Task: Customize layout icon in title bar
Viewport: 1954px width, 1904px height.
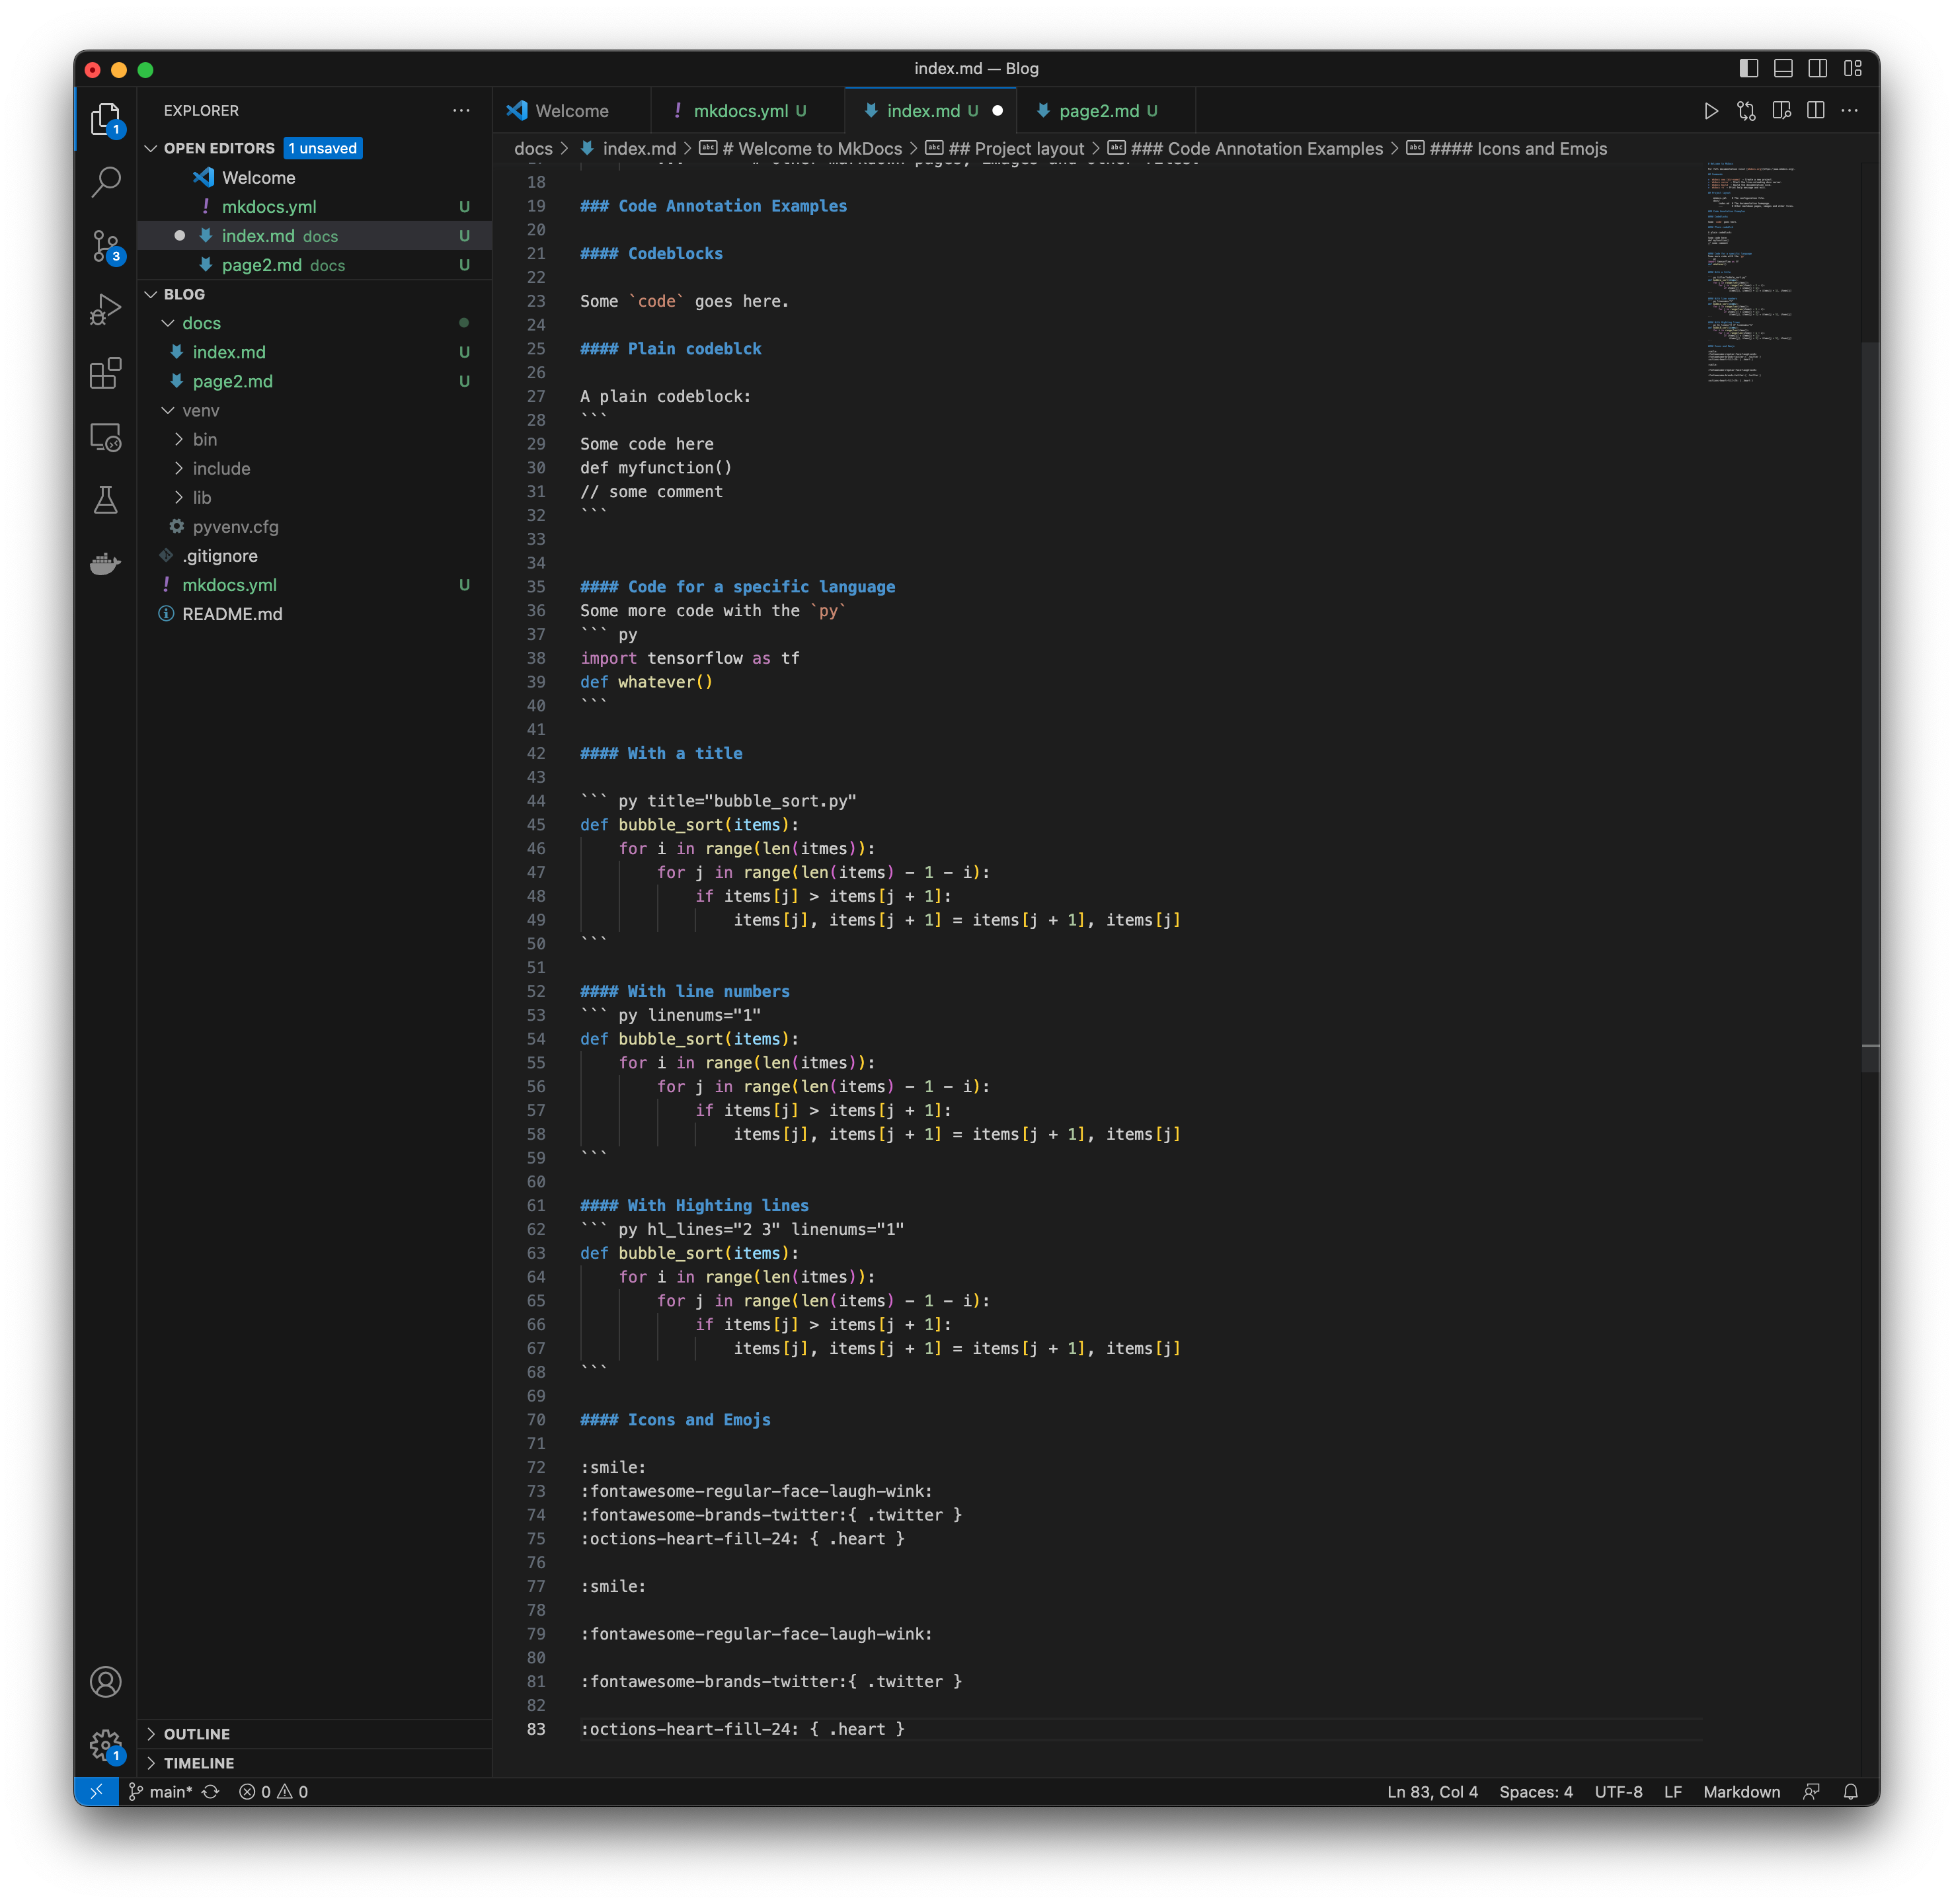Action: tap(1852, 68)
